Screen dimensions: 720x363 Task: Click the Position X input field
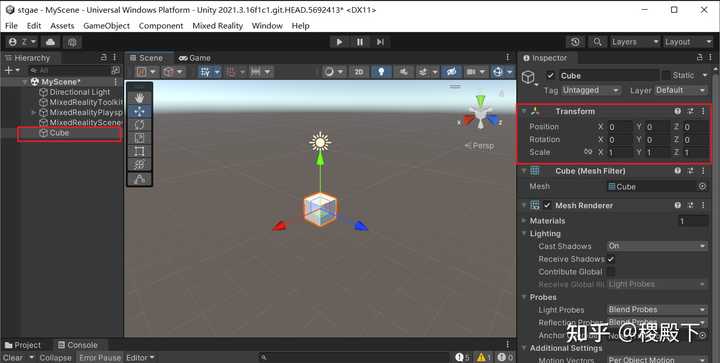620,127
